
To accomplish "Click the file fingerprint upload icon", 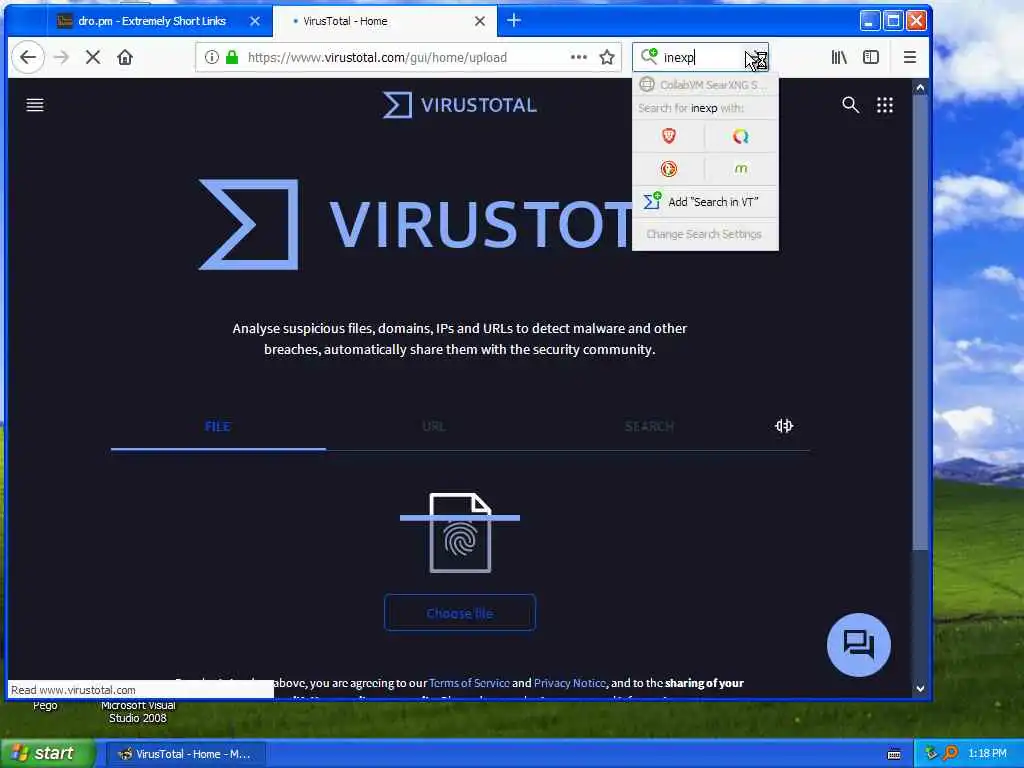I will click(460, 532).
